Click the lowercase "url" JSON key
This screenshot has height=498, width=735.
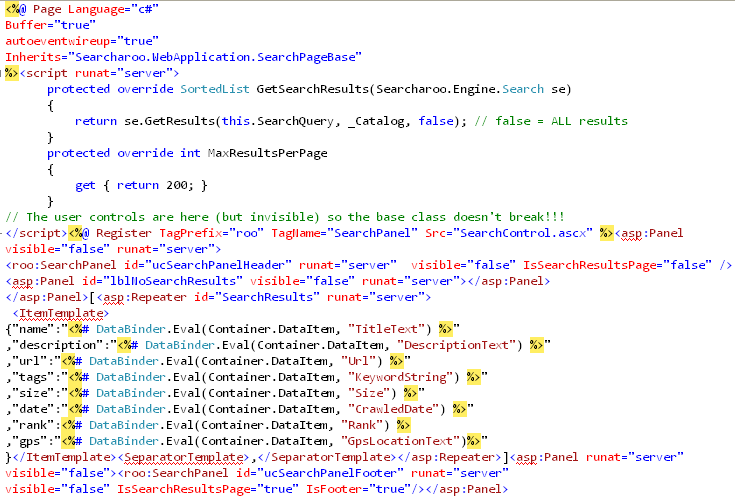pos(33,361)
